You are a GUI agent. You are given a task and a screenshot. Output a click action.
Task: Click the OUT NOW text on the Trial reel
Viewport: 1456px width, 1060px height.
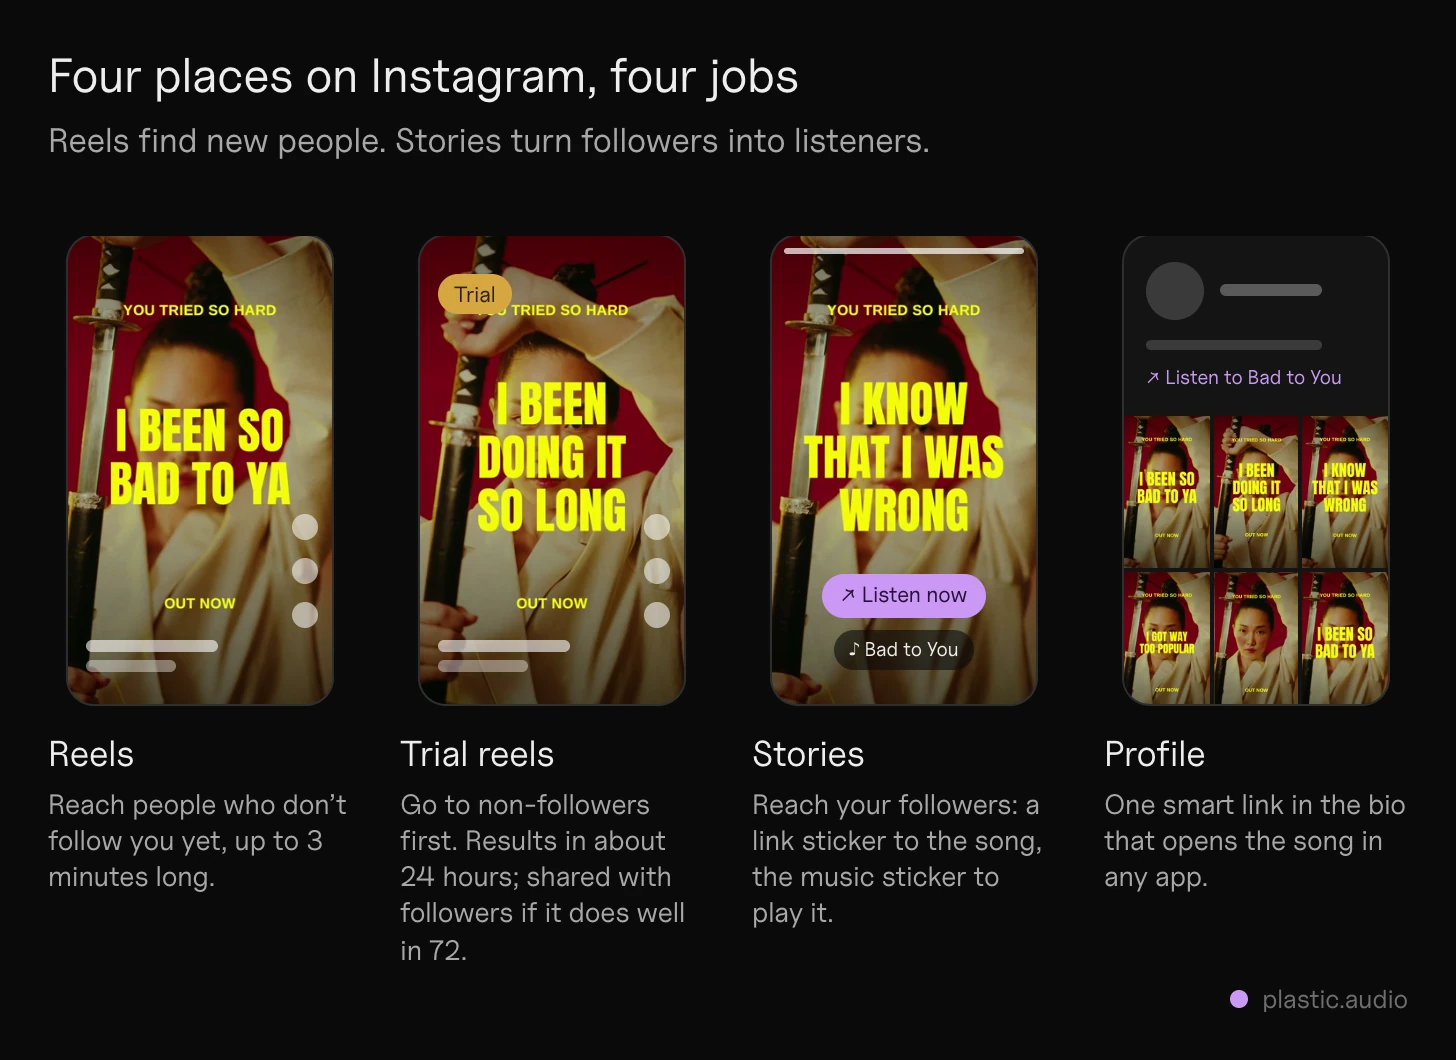(x=552, y=603)
